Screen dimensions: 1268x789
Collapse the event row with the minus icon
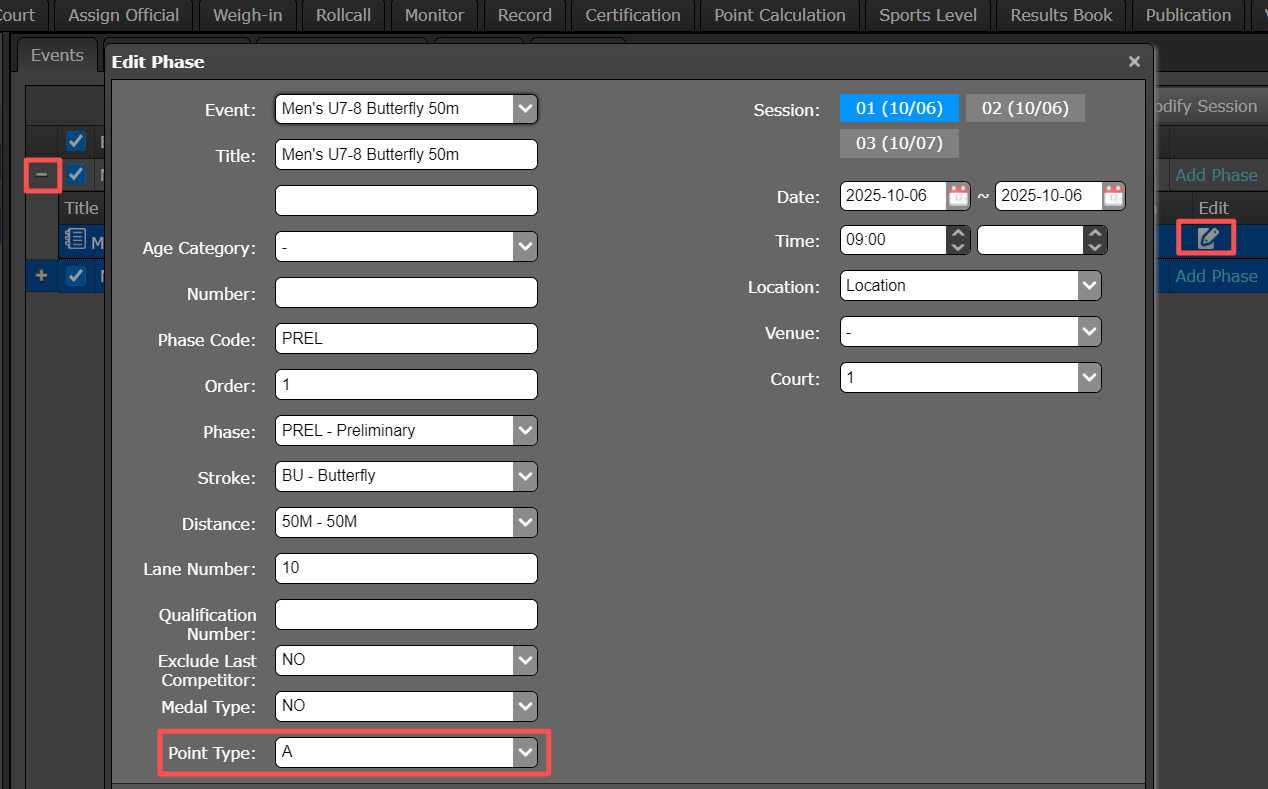(x=42, y=175)
